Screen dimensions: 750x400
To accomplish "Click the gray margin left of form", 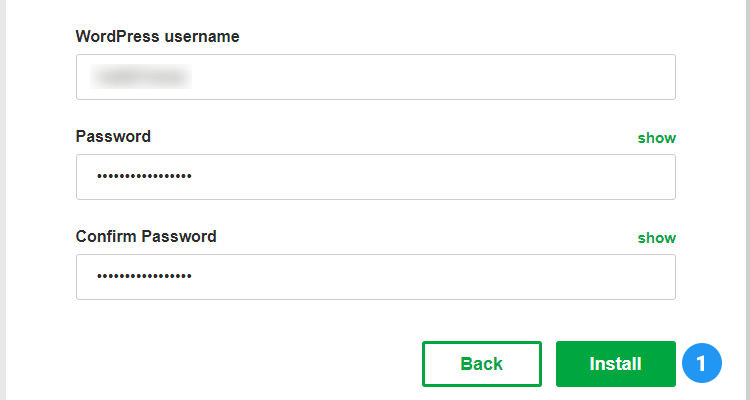I will coord(3,200).
